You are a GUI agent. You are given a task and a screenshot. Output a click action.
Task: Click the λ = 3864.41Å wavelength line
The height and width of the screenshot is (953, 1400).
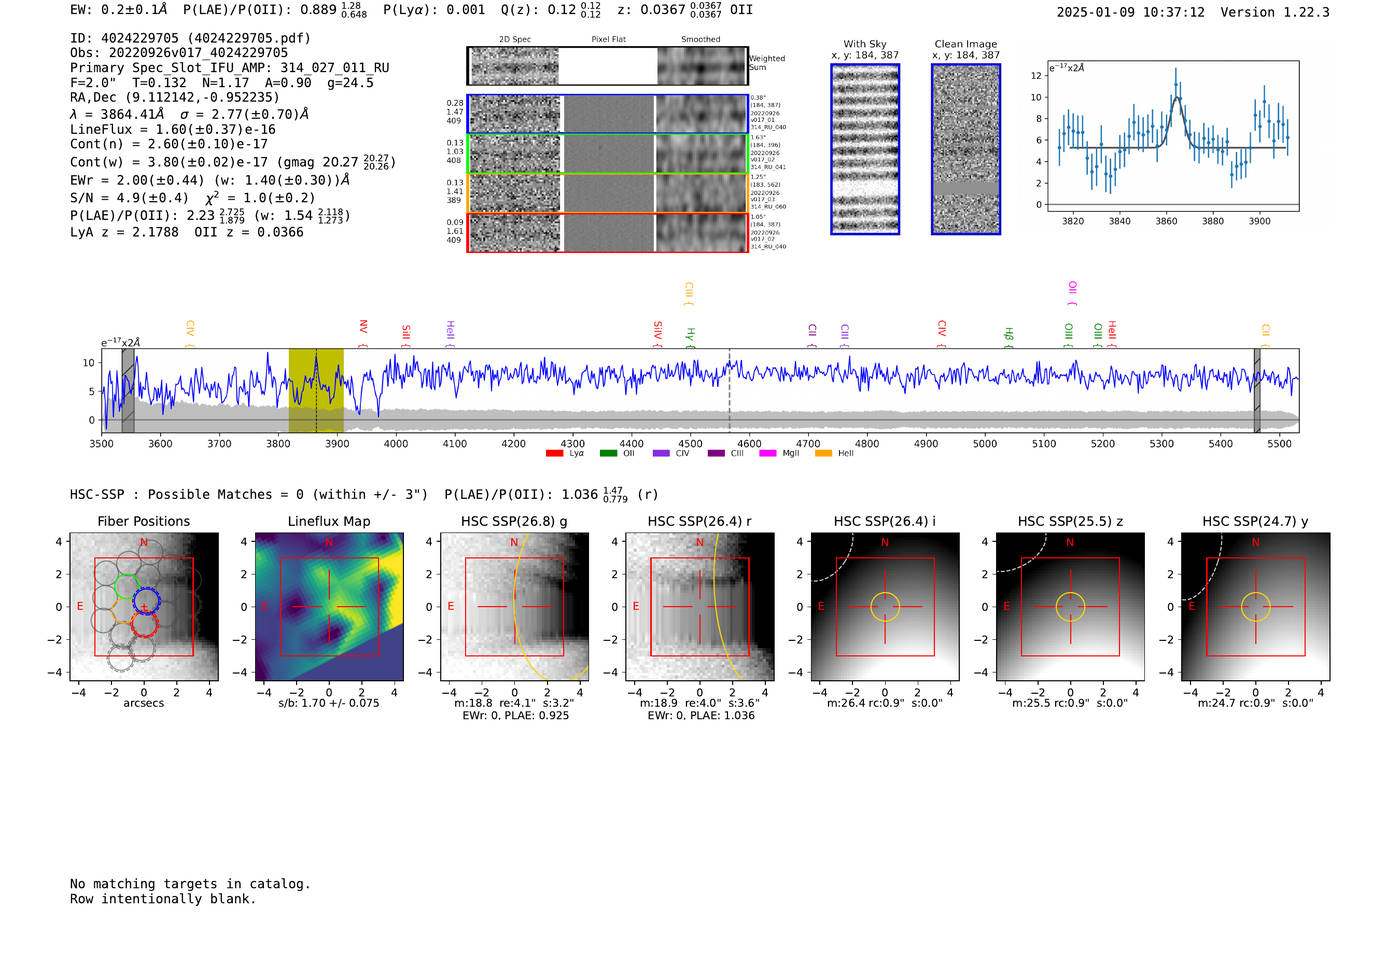click(x=190, y=114)
